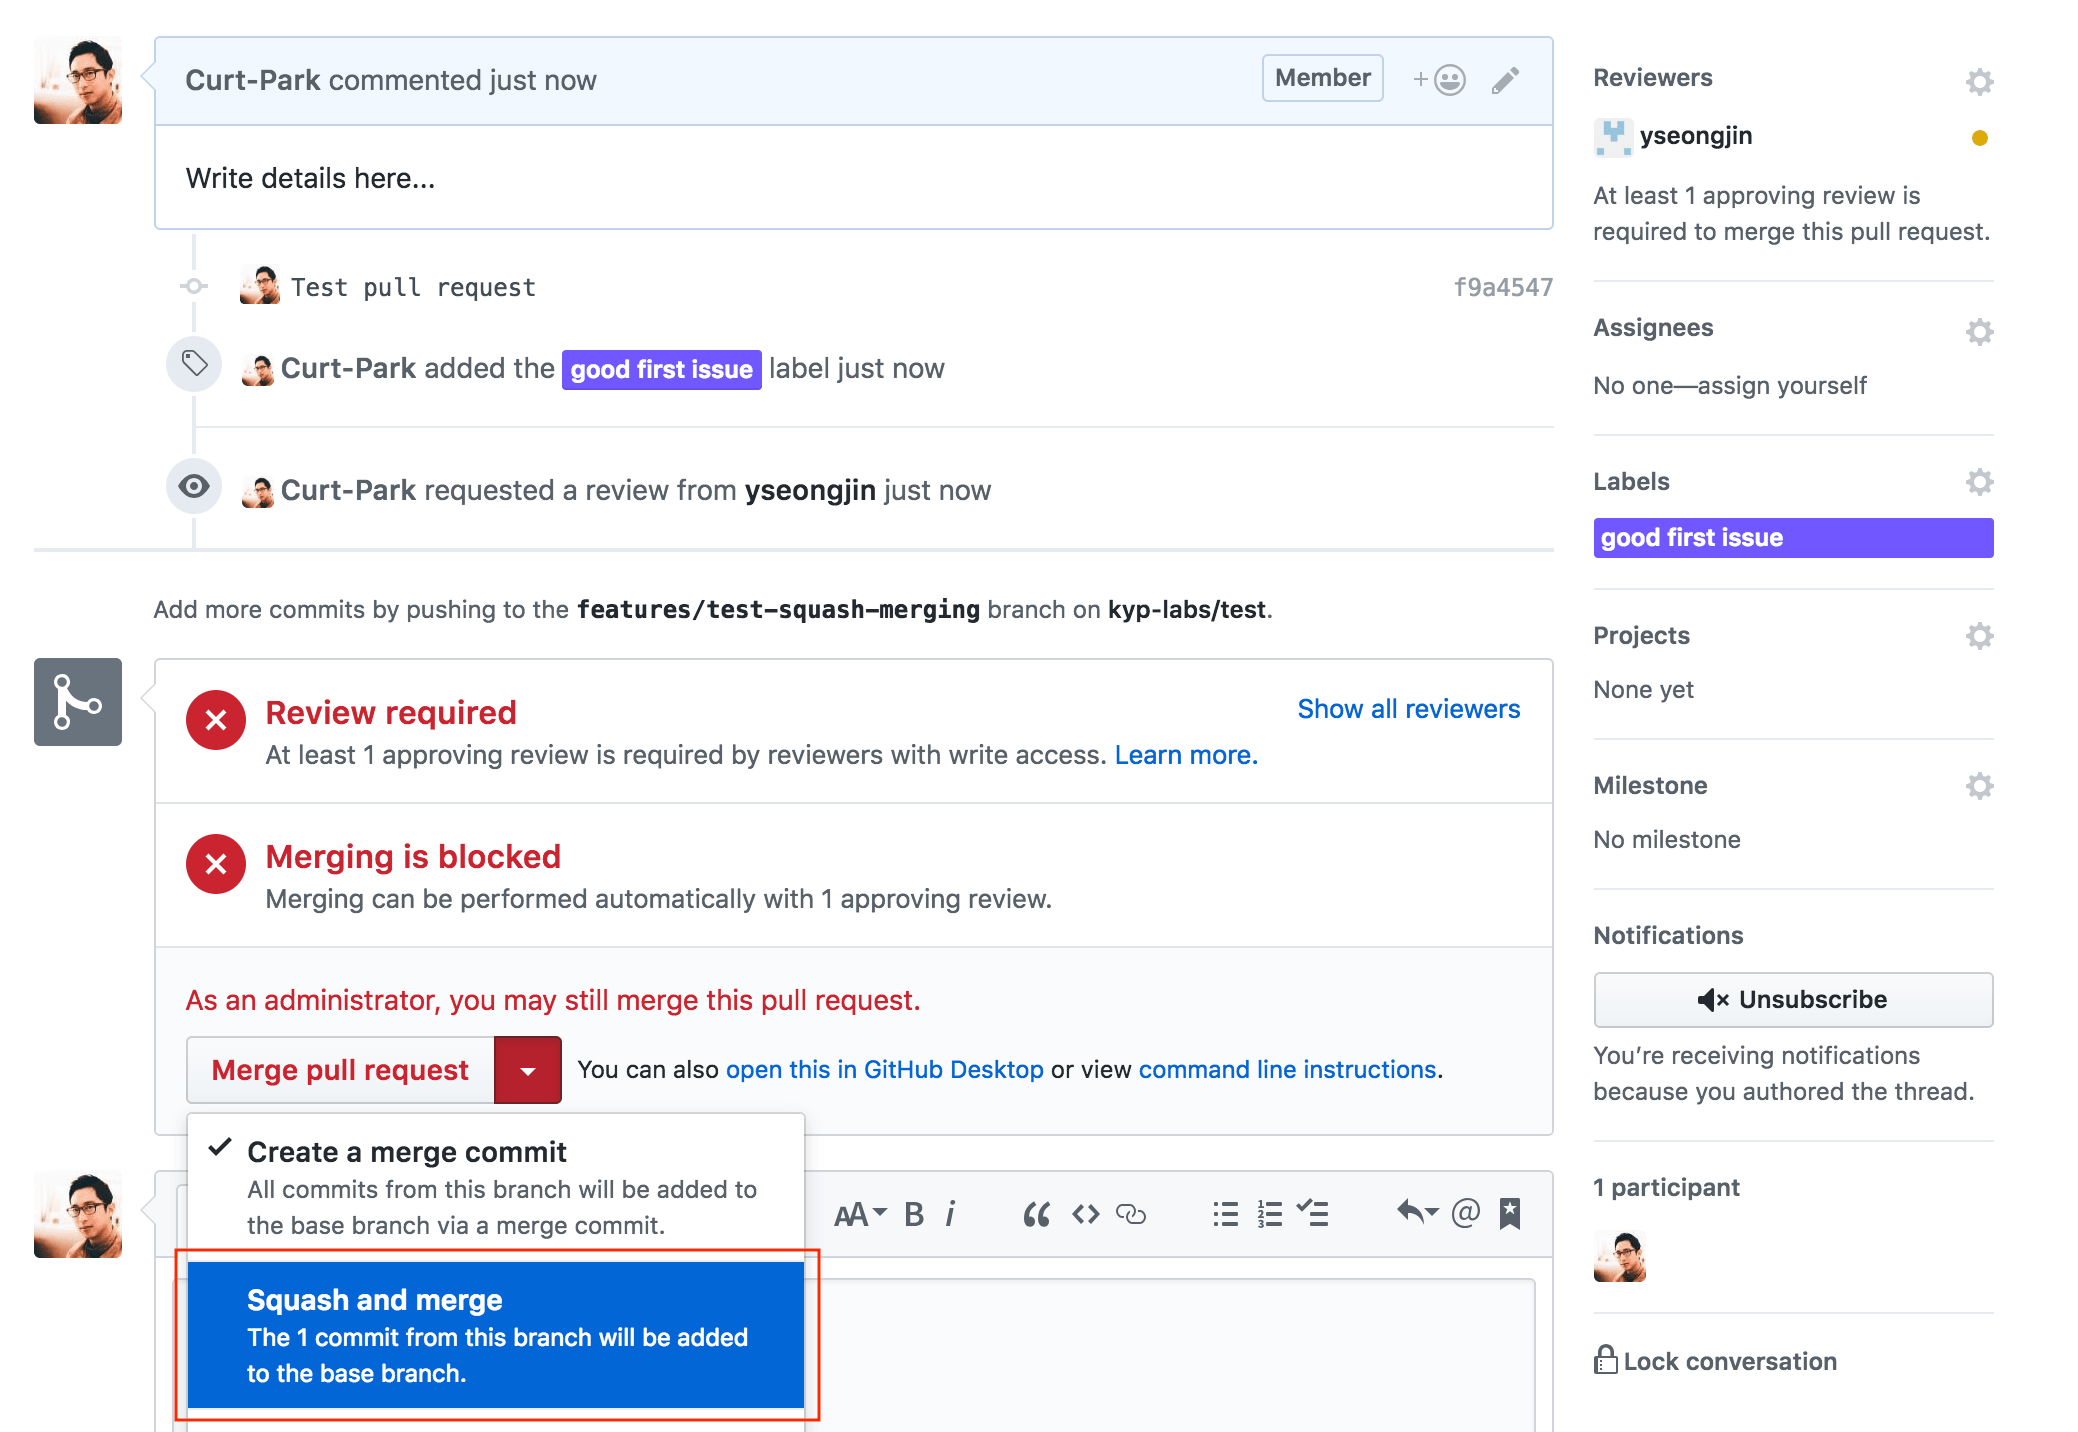Open the Reviewers gear settings
This screenshot has height=1432, width=2078.
tap(1979, 81)
